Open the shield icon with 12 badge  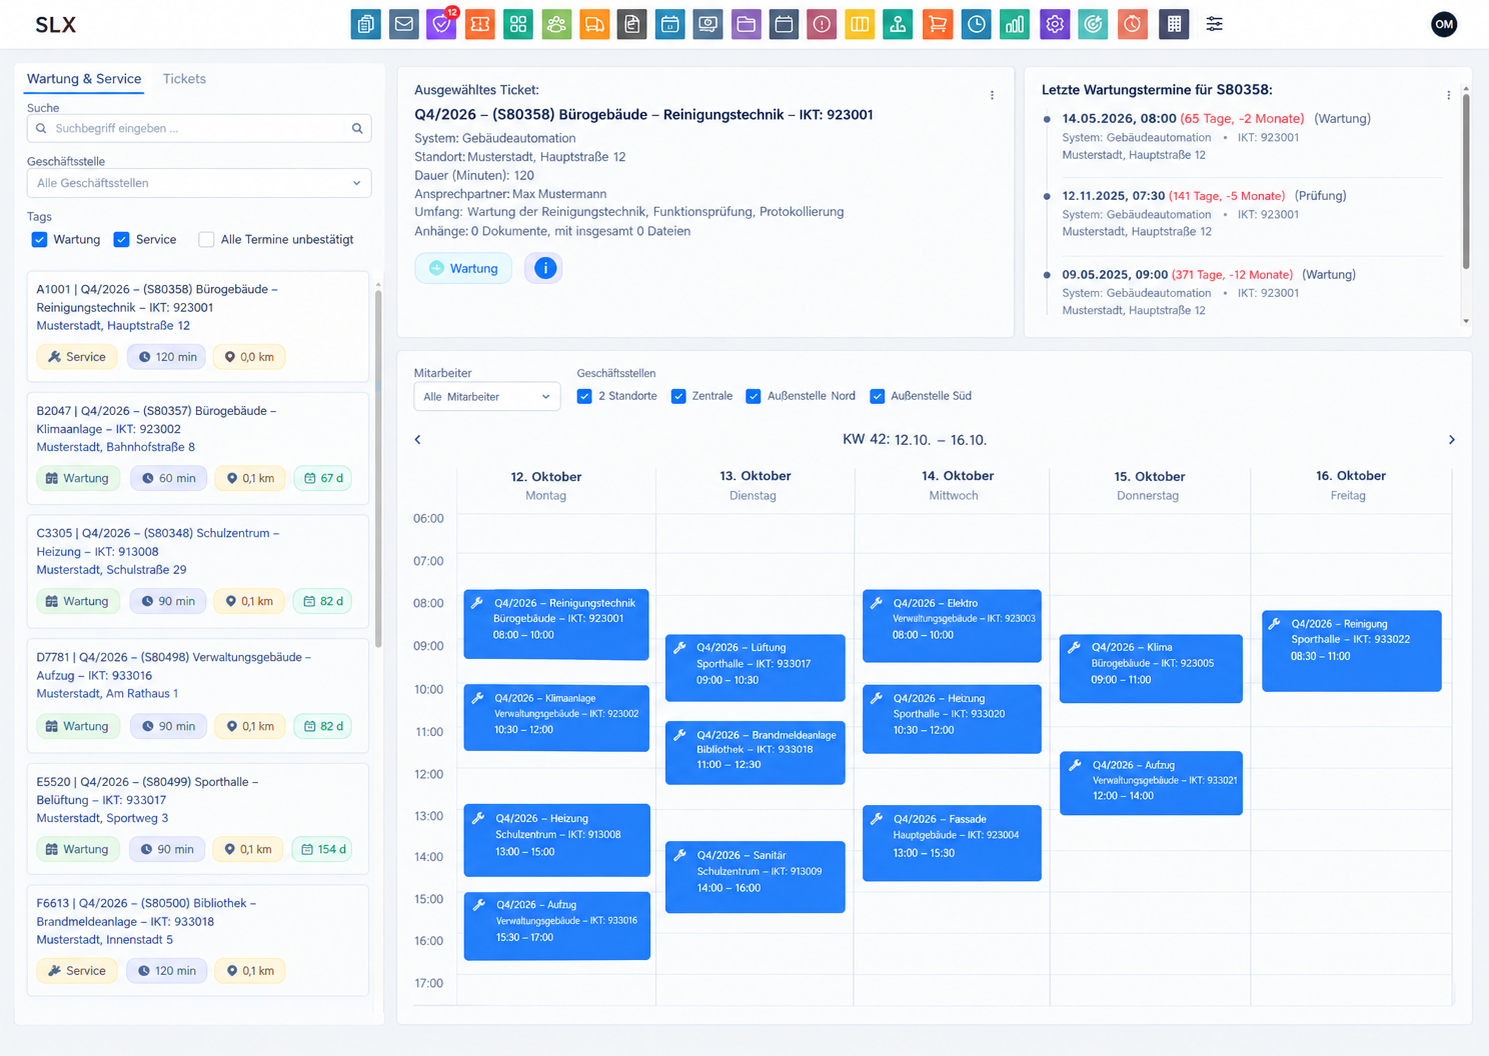[x=442, y=24]
